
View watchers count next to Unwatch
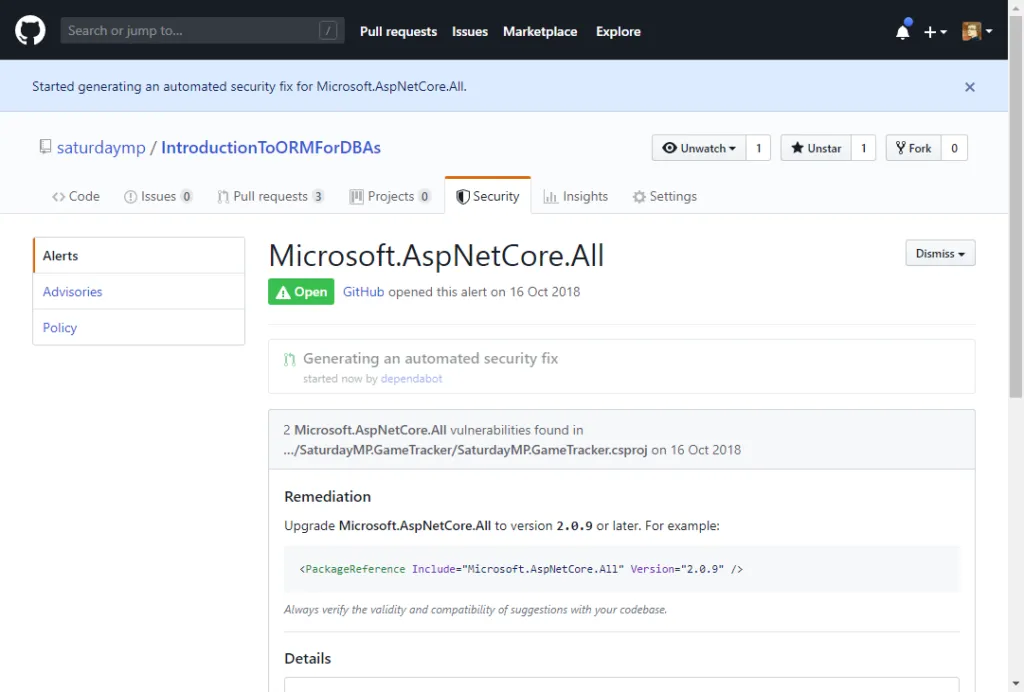pos(758,148)
